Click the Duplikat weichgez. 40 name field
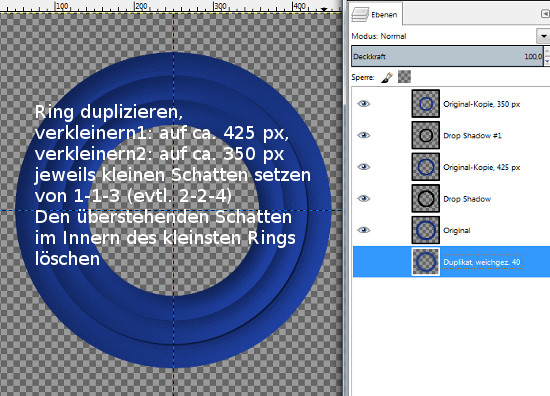Image resolution: width=550 pixels, height=396 pixels. [482, 262]
